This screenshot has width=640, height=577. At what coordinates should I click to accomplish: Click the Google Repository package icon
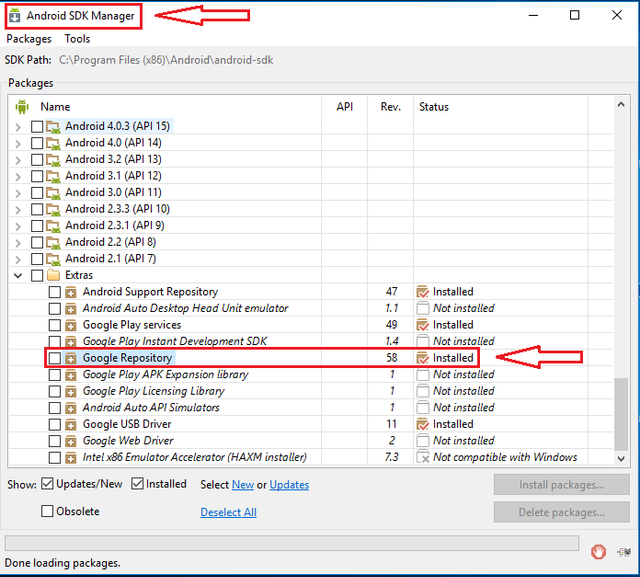pyautogui.click(x=71, y=358)
